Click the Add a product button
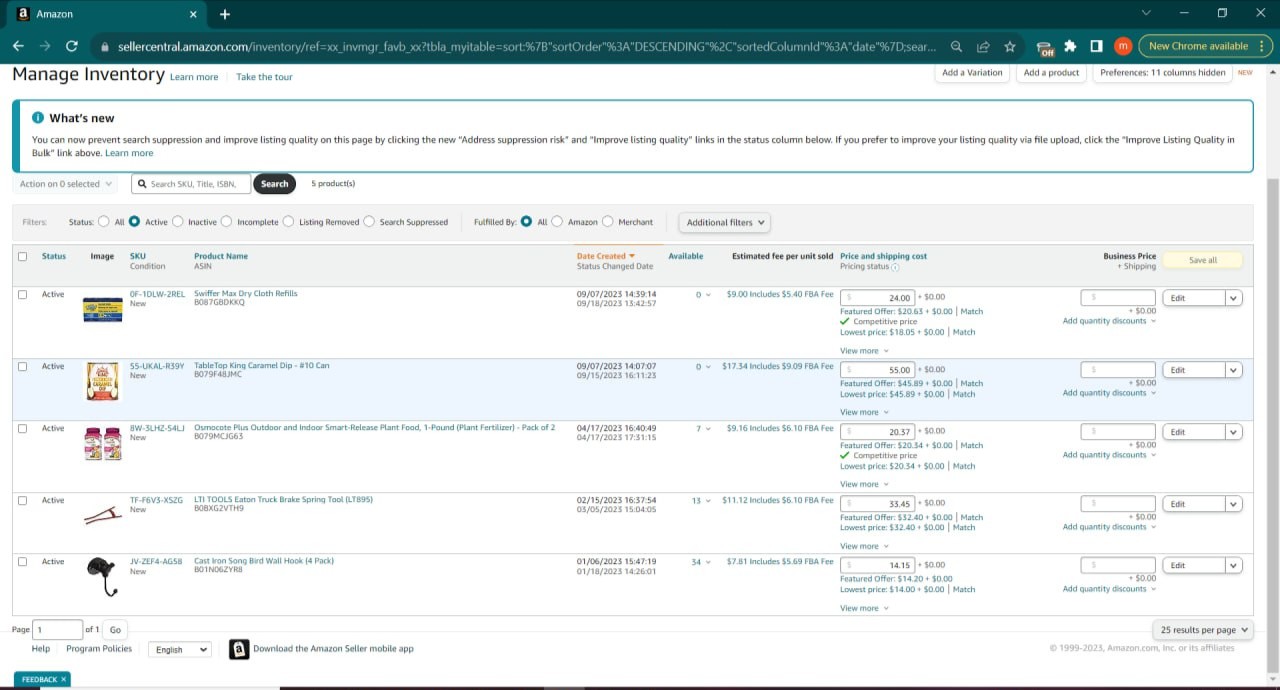The width and height of the screenshot is (1280, 690). pyautogui.click(x=1051, y=73)
